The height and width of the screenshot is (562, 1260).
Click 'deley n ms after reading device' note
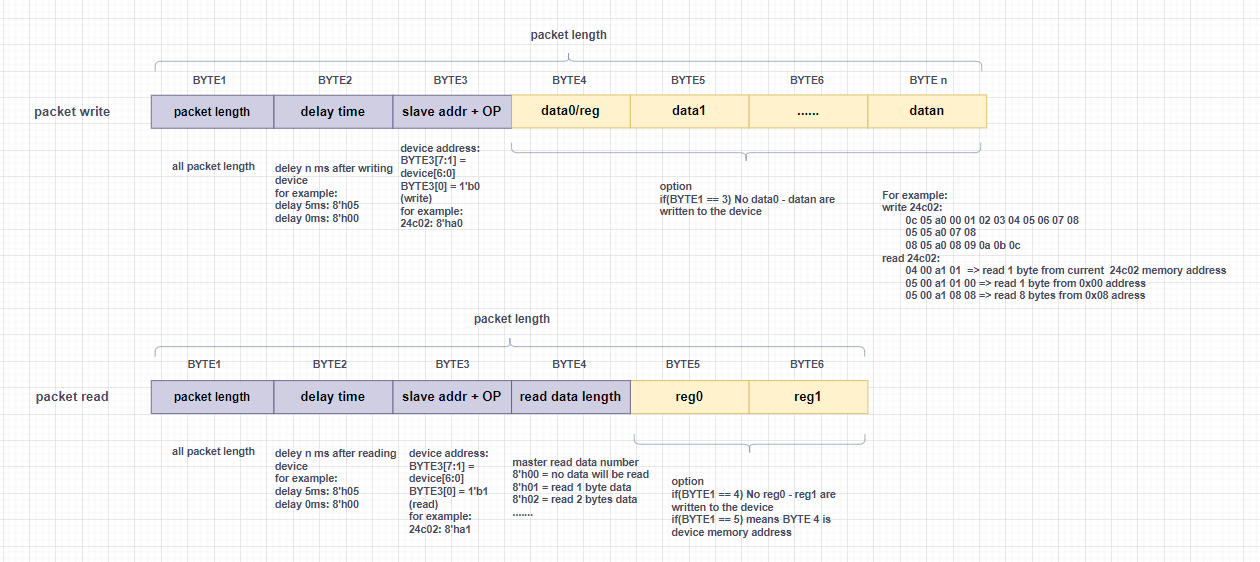tap(336, 460)
